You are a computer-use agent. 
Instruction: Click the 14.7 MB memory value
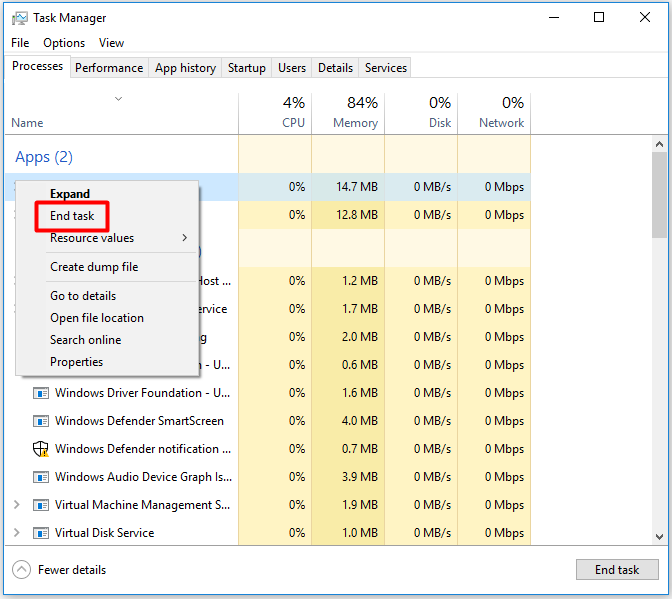tap(357, 187)
